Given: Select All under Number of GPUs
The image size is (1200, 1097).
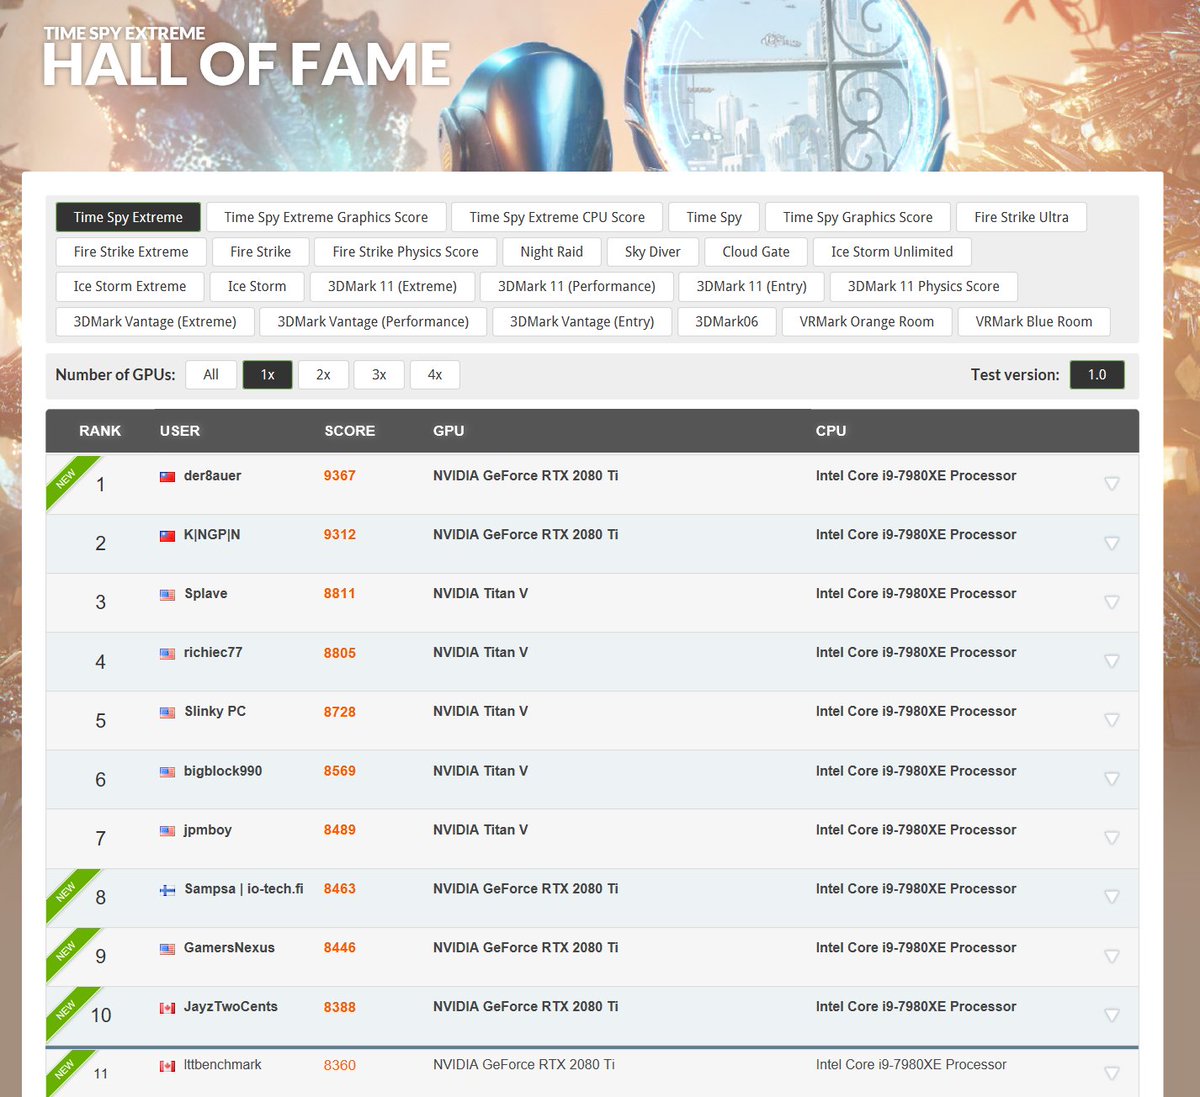Looking at the screenshot, I should point(211,375).
